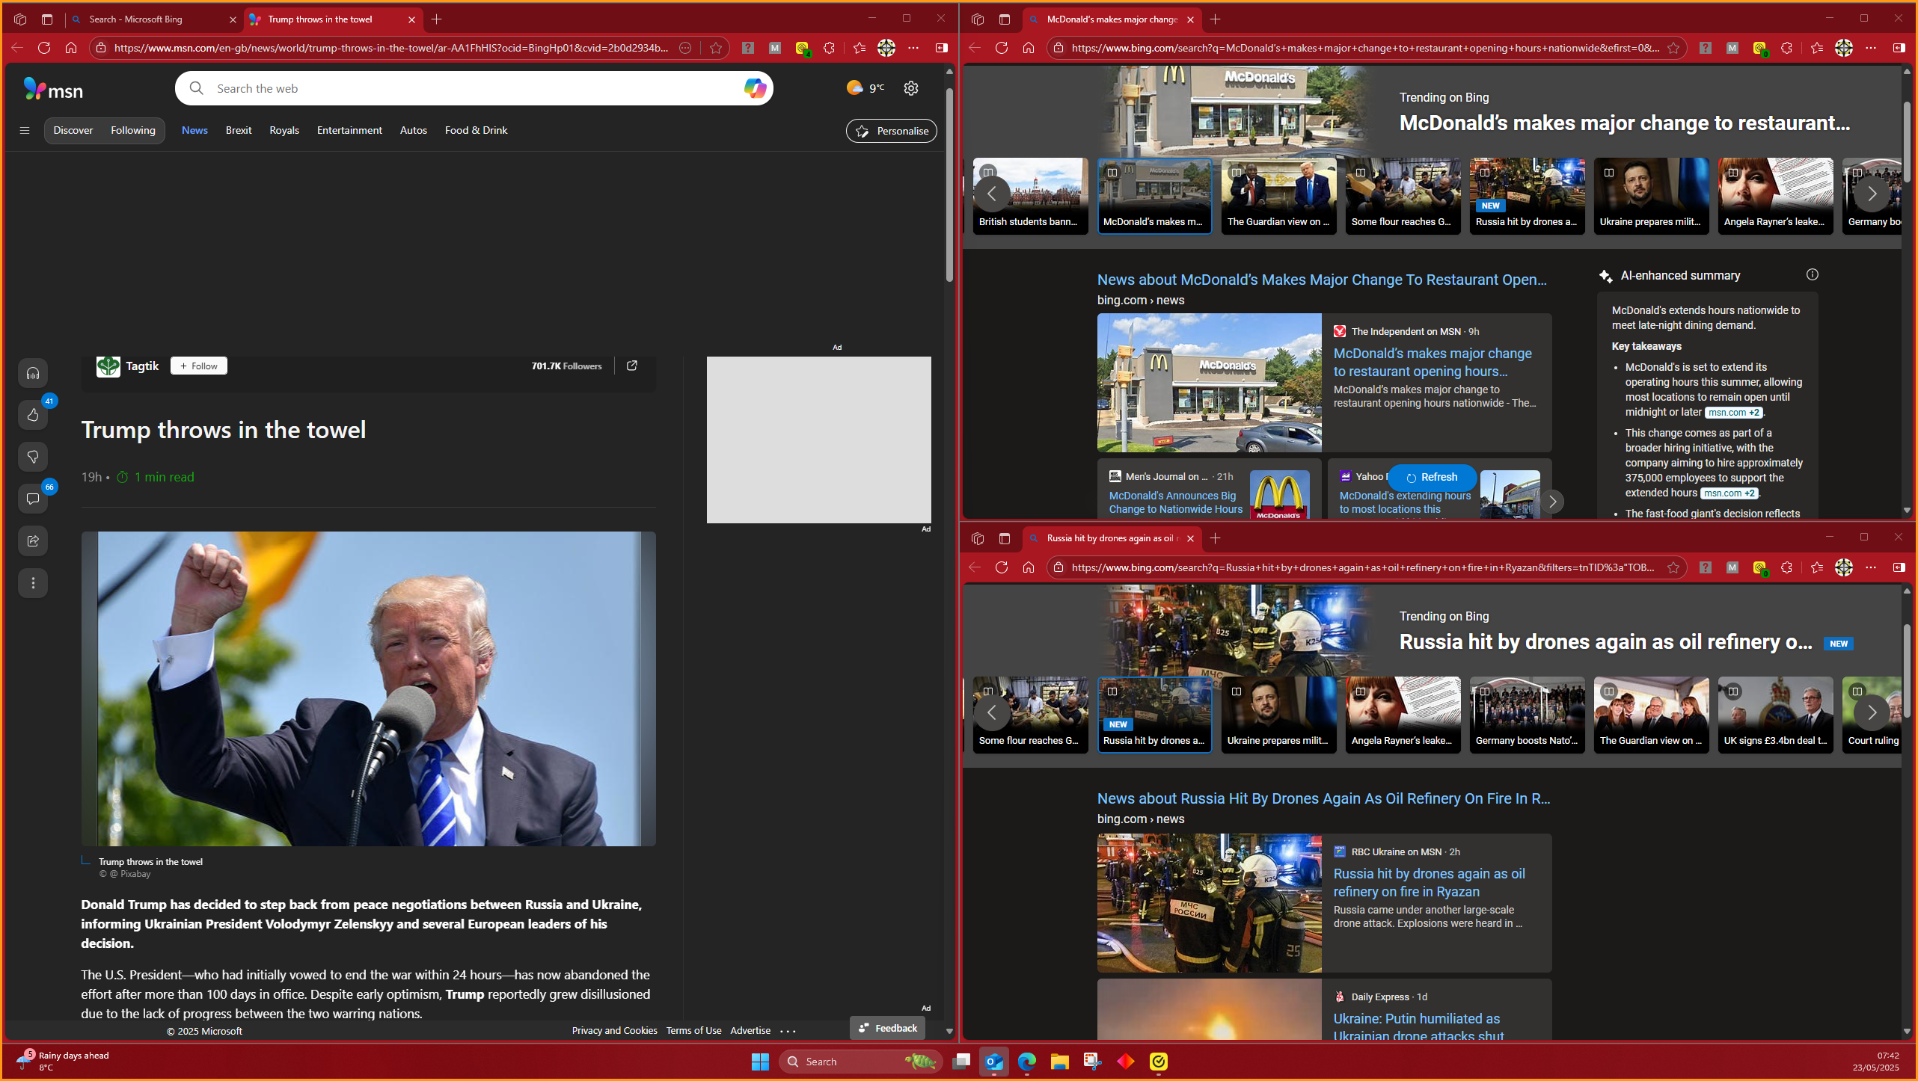The image size is (1918, 1081).
Task: Favorite the MSN page with the star icon
Action: tap(716, 48)
